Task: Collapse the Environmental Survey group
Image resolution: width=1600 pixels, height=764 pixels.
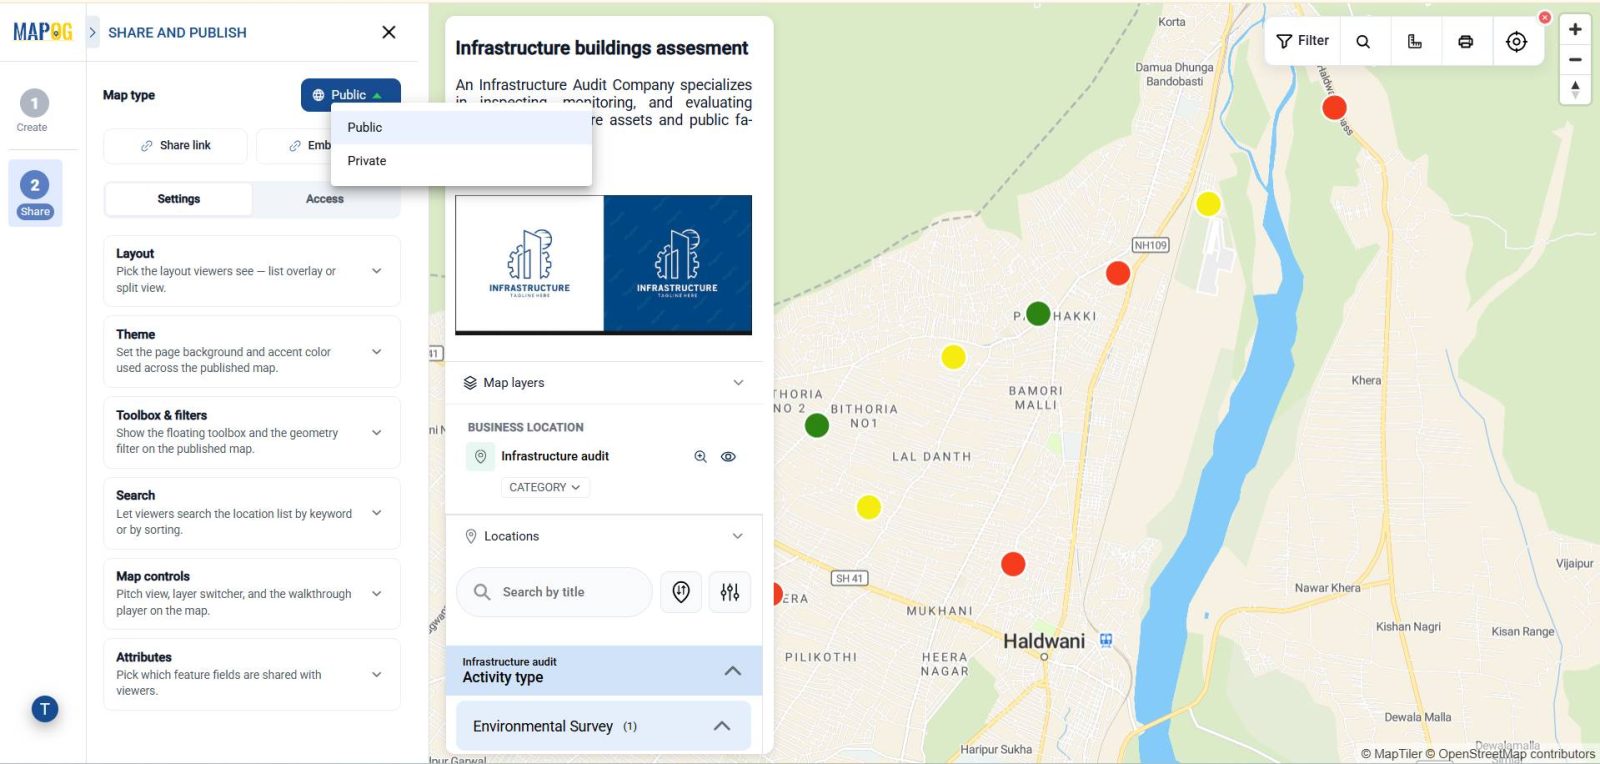Action: (x=722, y=726)
